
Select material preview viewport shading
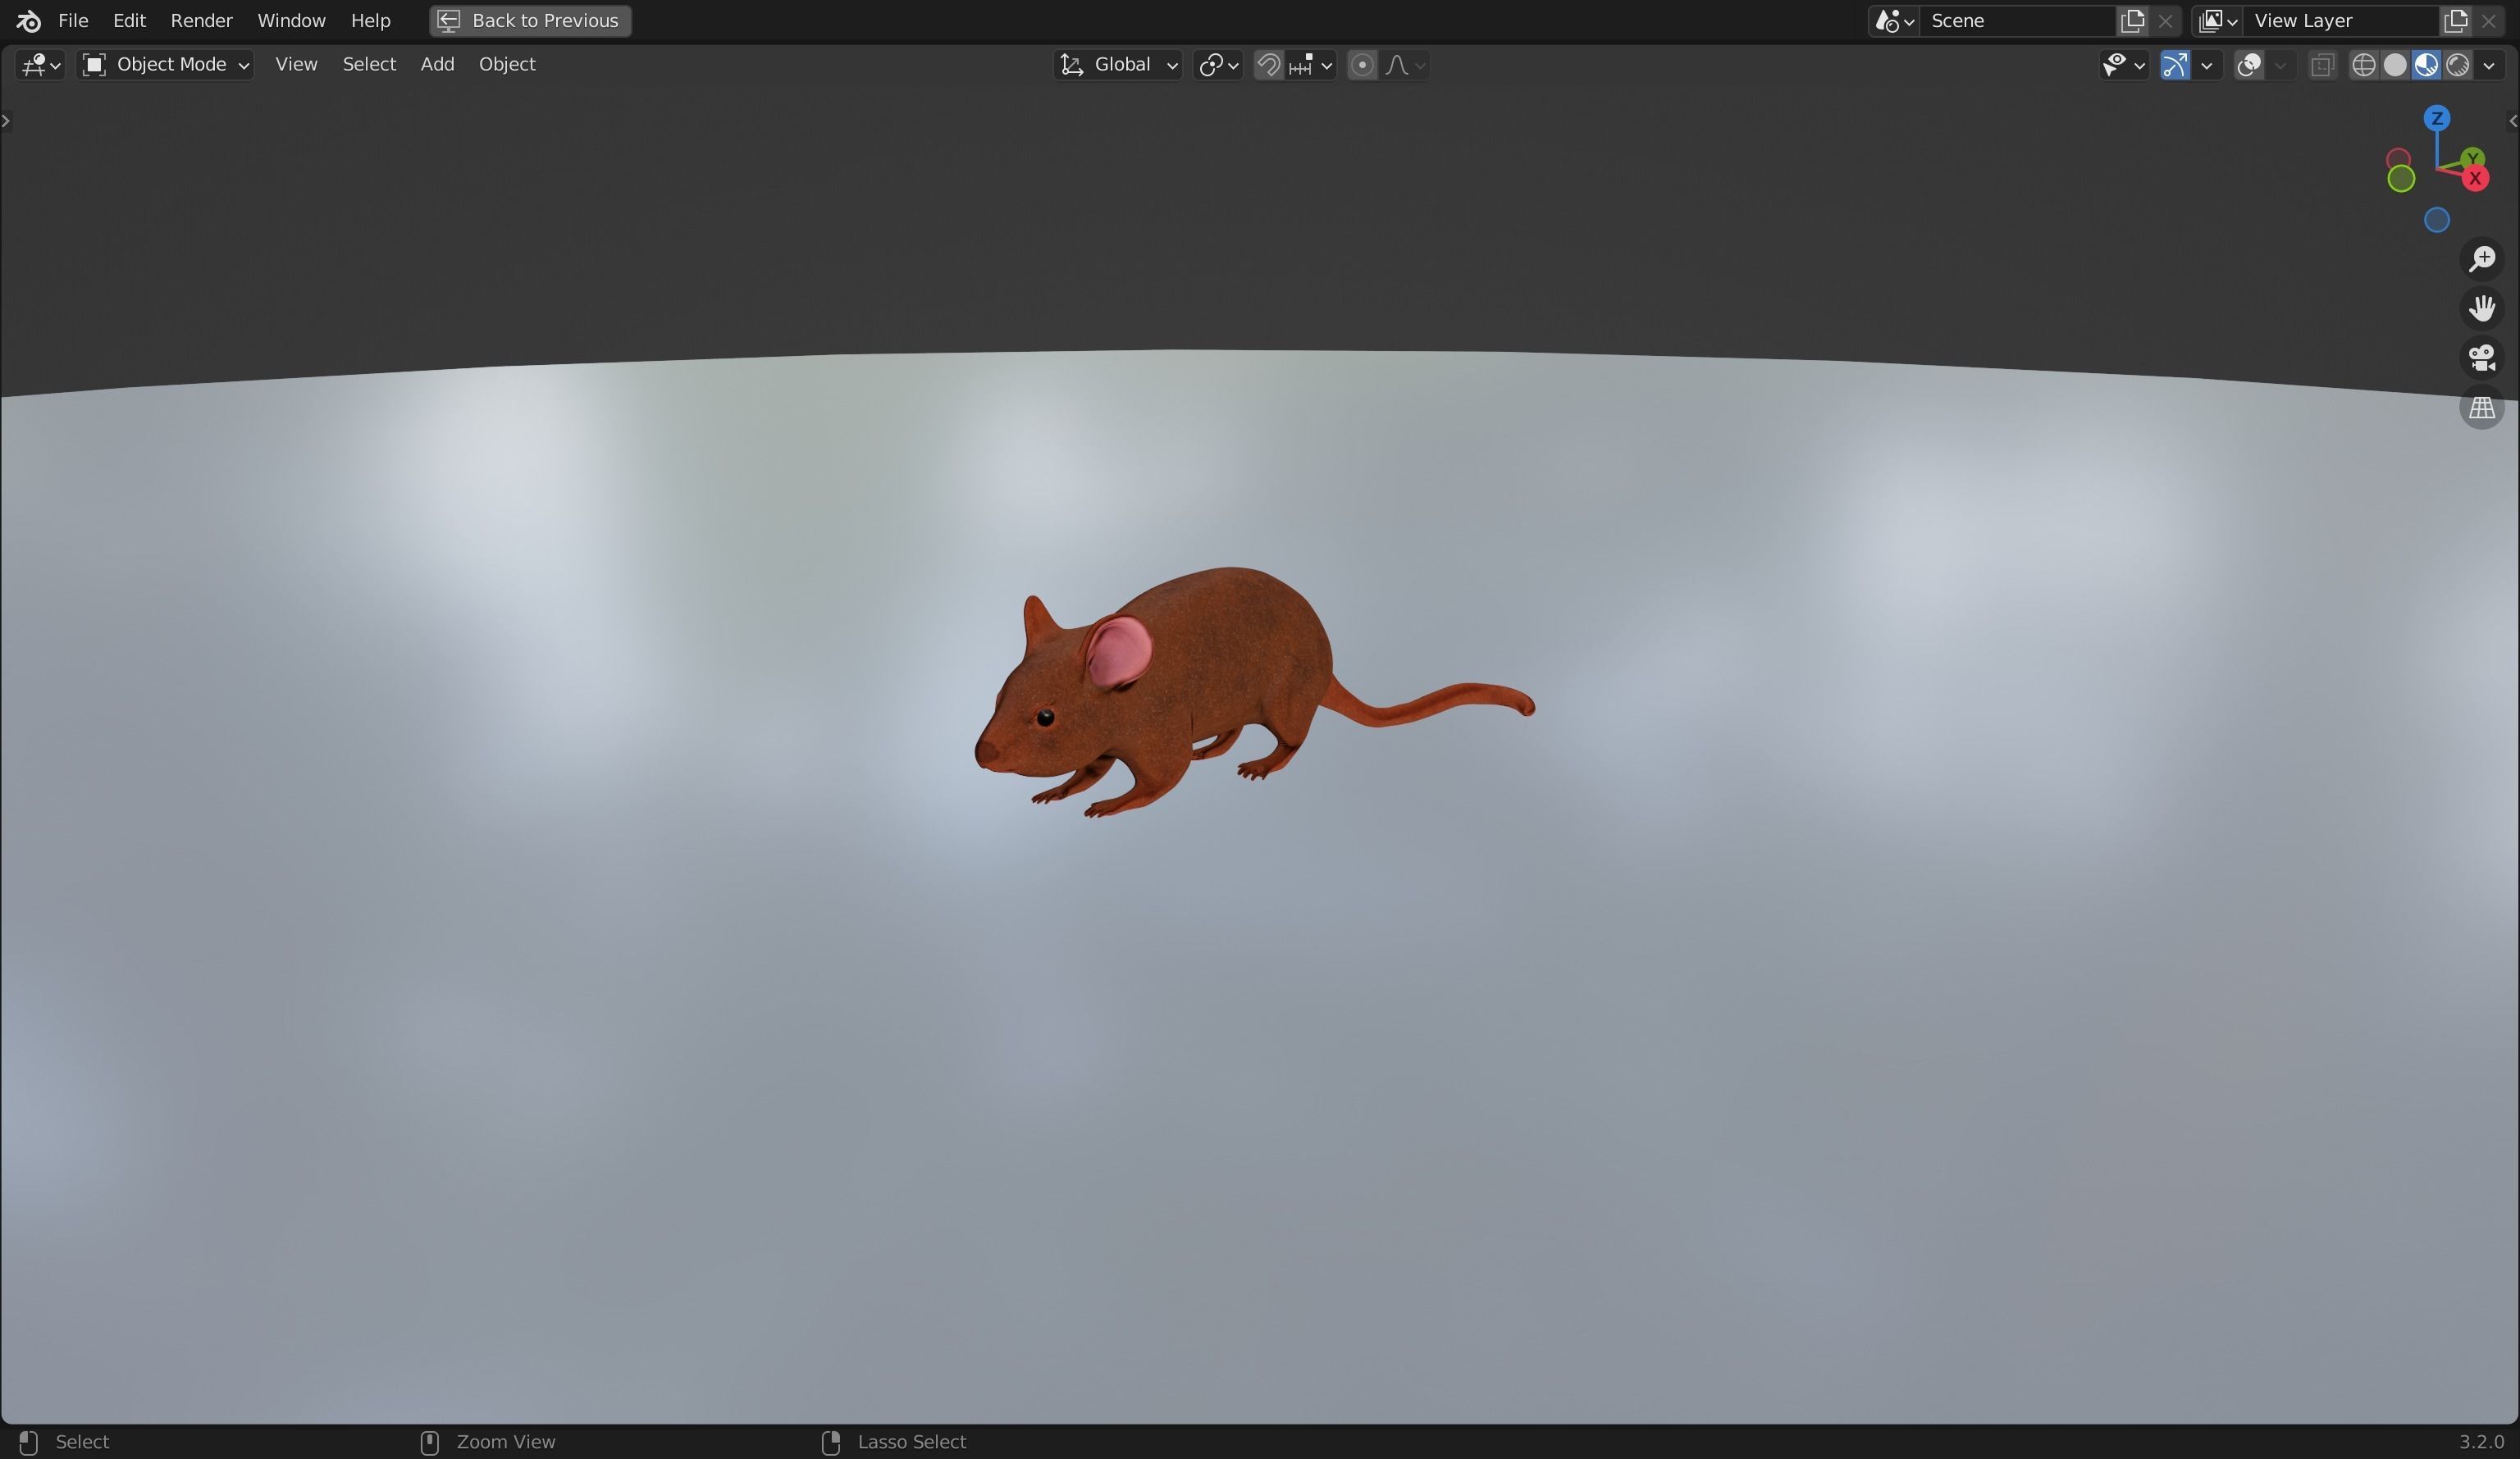click(2426, 65)
